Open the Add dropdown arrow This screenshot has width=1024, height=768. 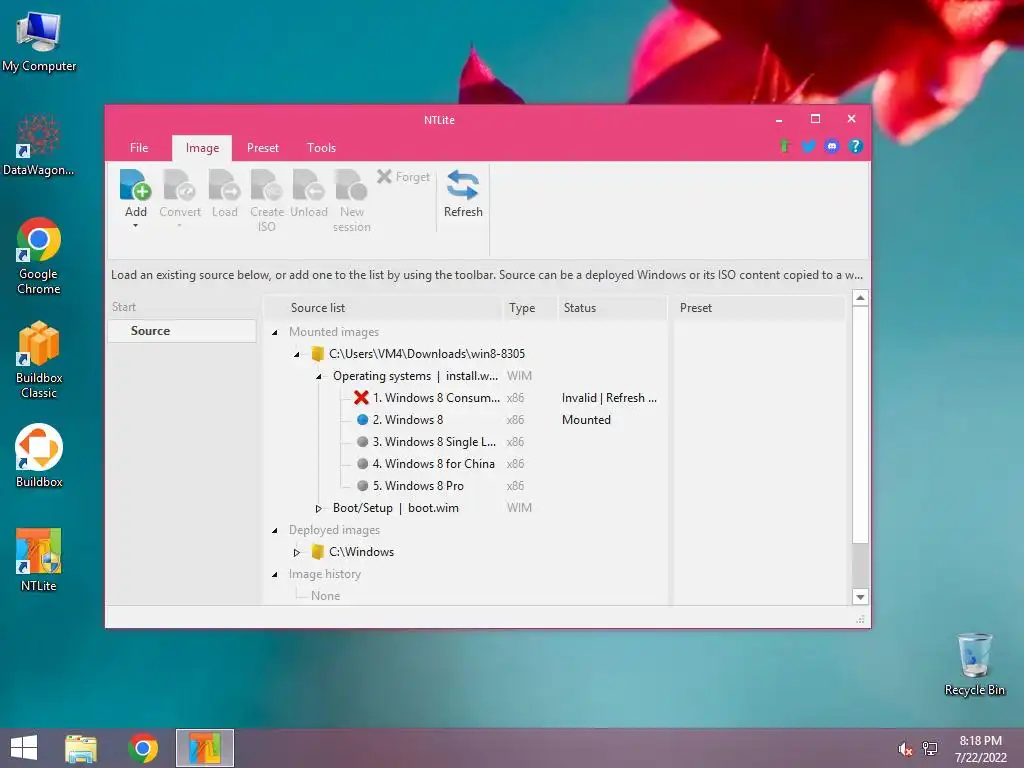[x=135, y=226]
